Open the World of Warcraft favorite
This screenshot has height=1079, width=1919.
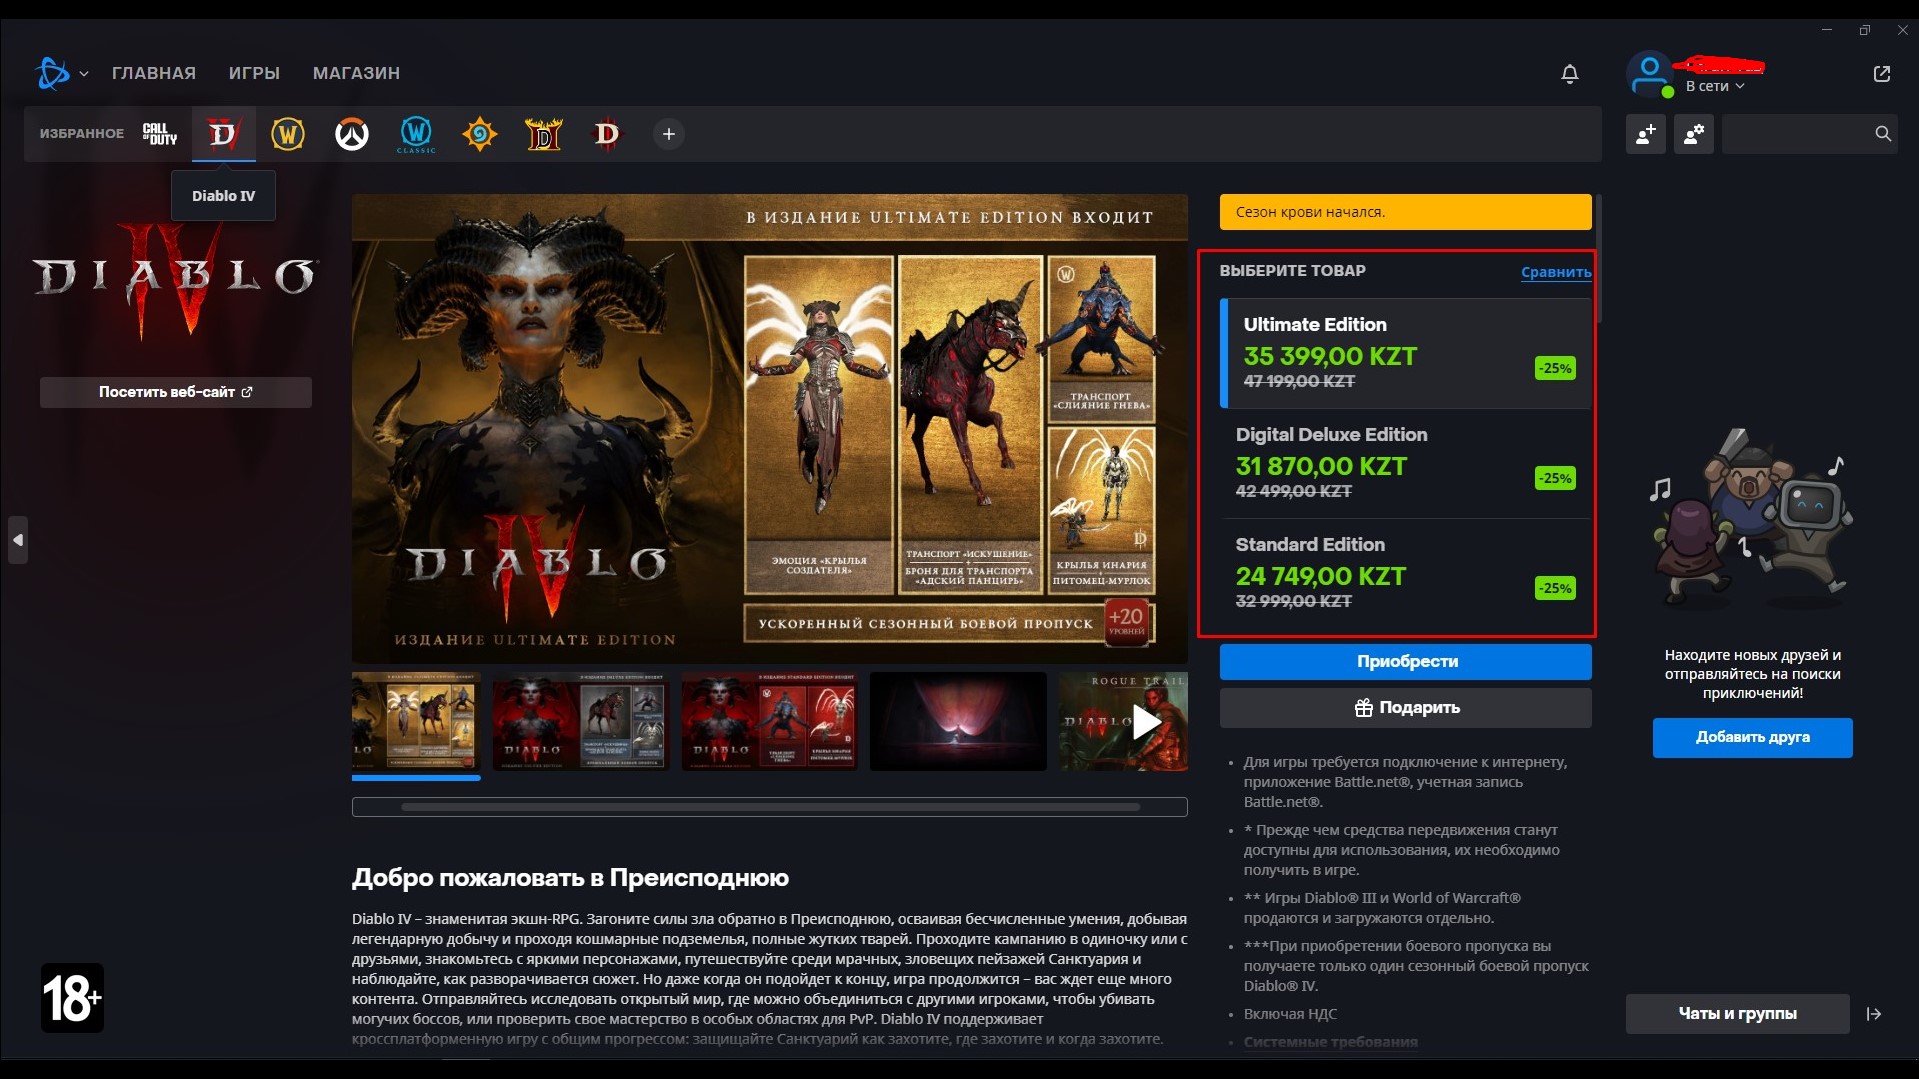(x=288, y=134)
